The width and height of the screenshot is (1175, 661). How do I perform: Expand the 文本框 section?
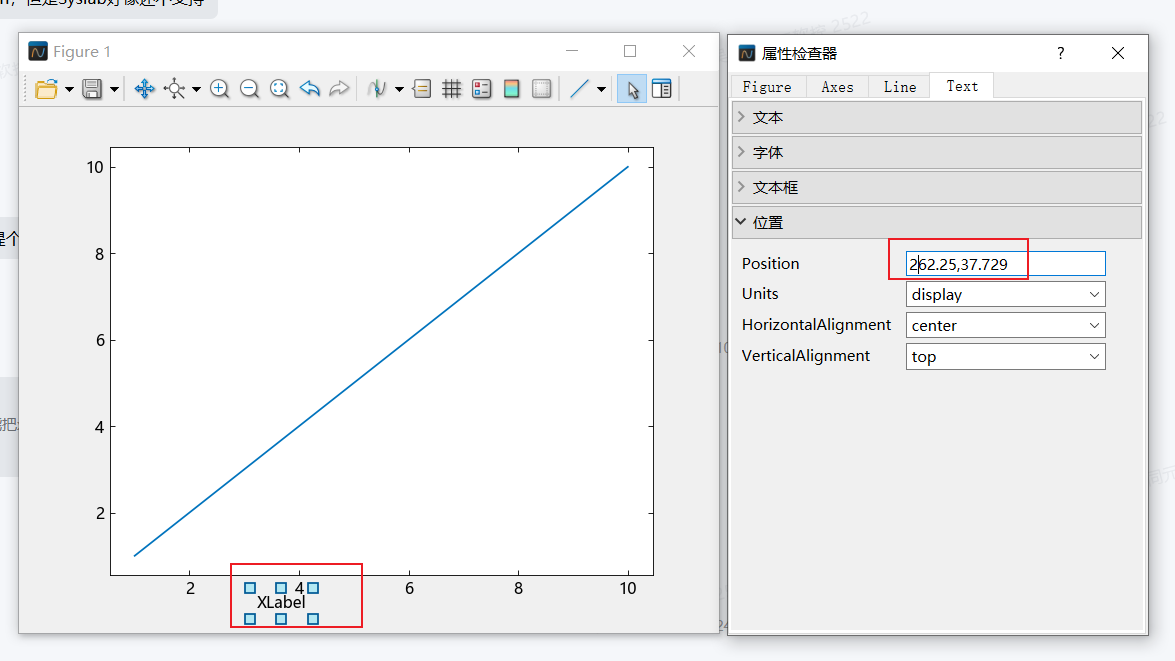(937, 188)
